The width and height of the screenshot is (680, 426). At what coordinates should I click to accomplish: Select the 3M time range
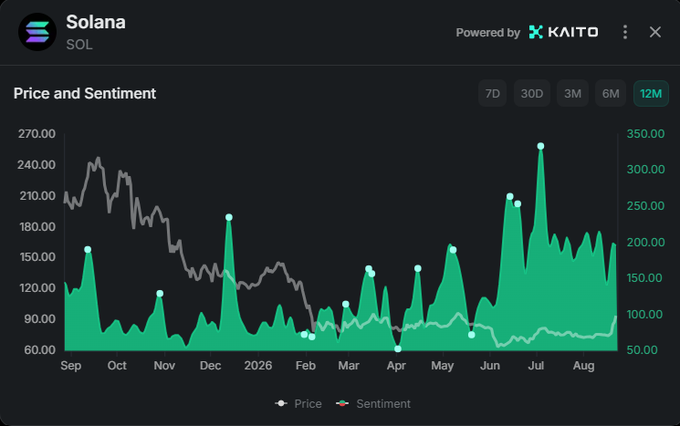pyautogui.click(x=572, y=93)
